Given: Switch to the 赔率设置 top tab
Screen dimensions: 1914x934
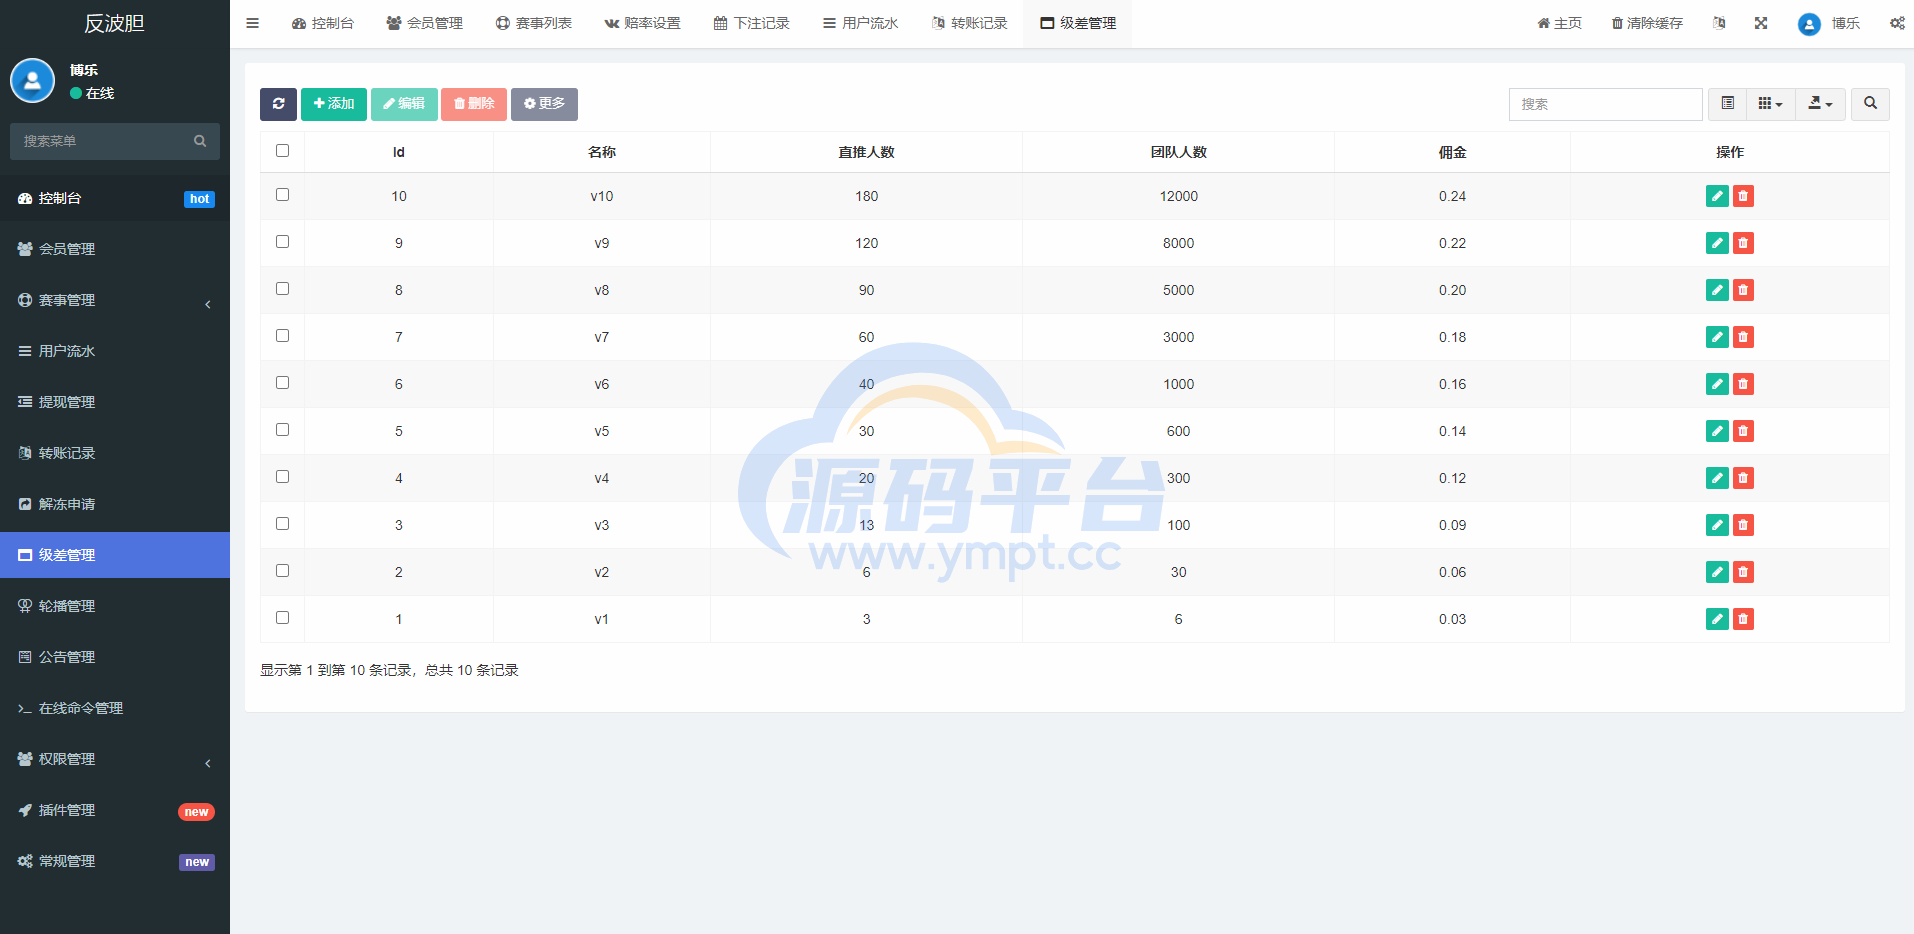Looking at the screenshot, I should click(x=642, y=23).
